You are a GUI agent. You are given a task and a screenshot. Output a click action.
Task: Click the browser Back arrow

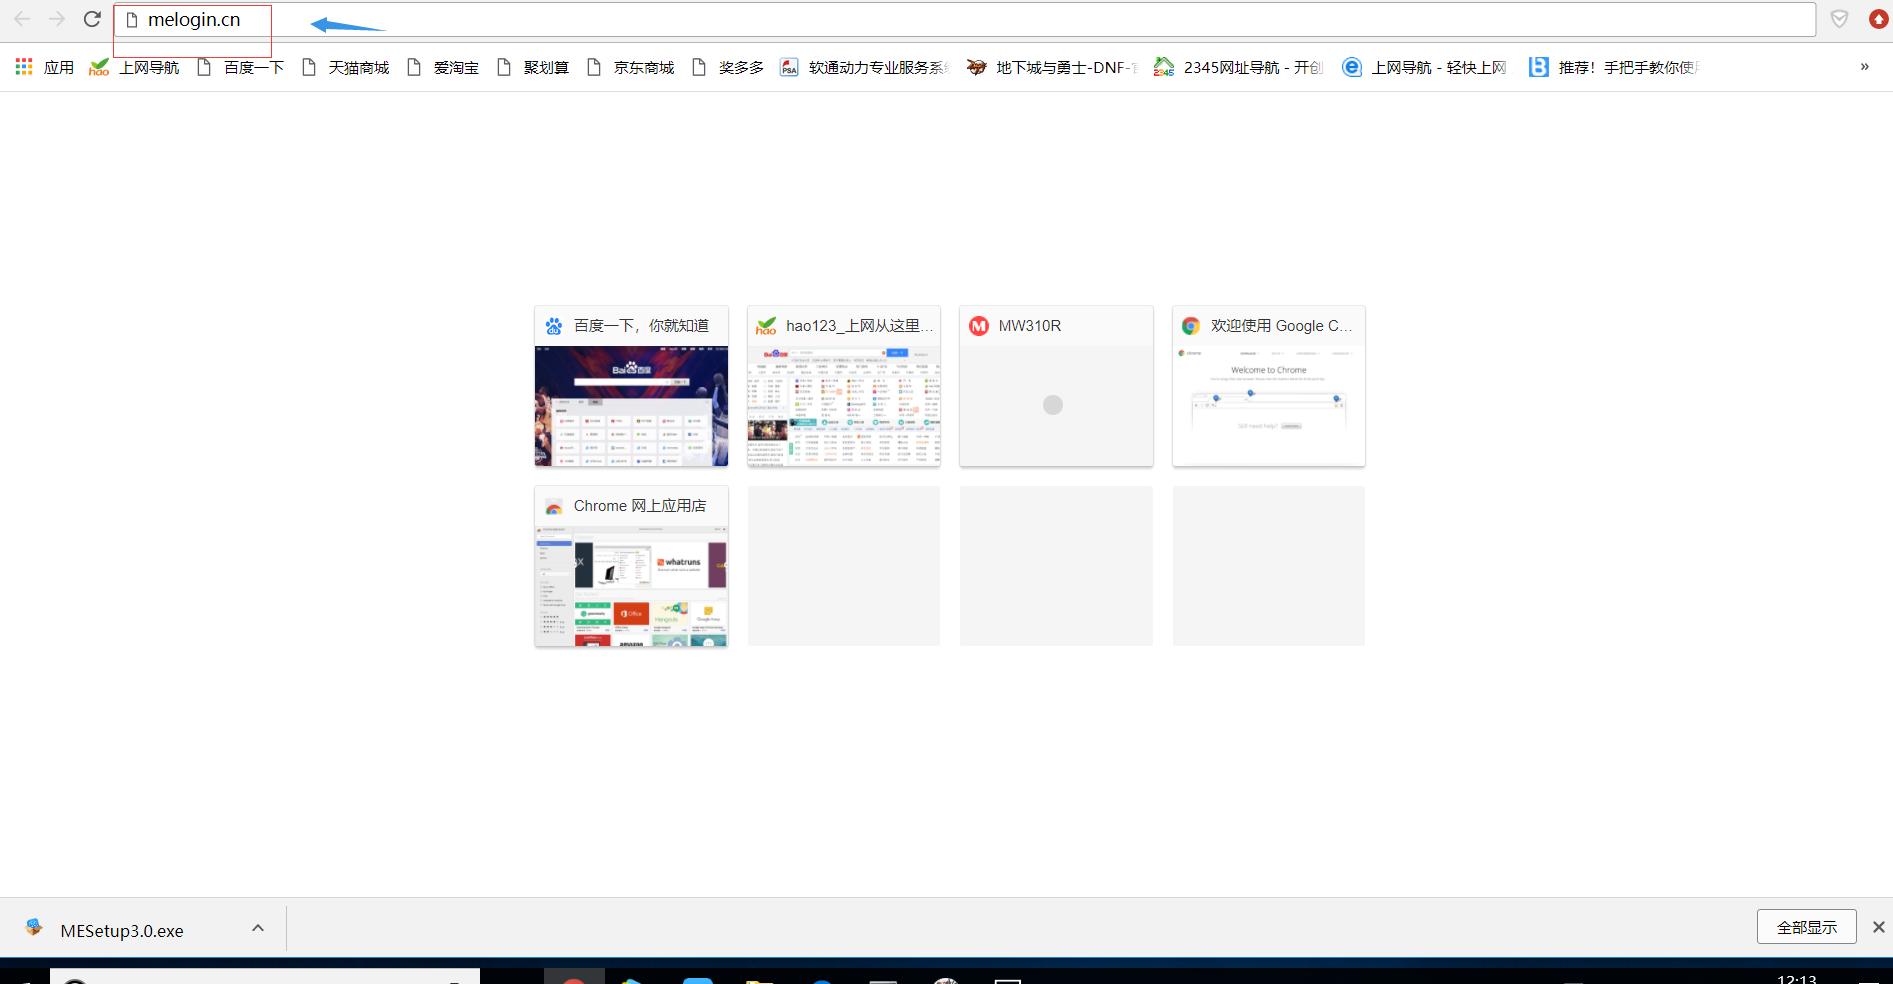(x=22, y=19)
